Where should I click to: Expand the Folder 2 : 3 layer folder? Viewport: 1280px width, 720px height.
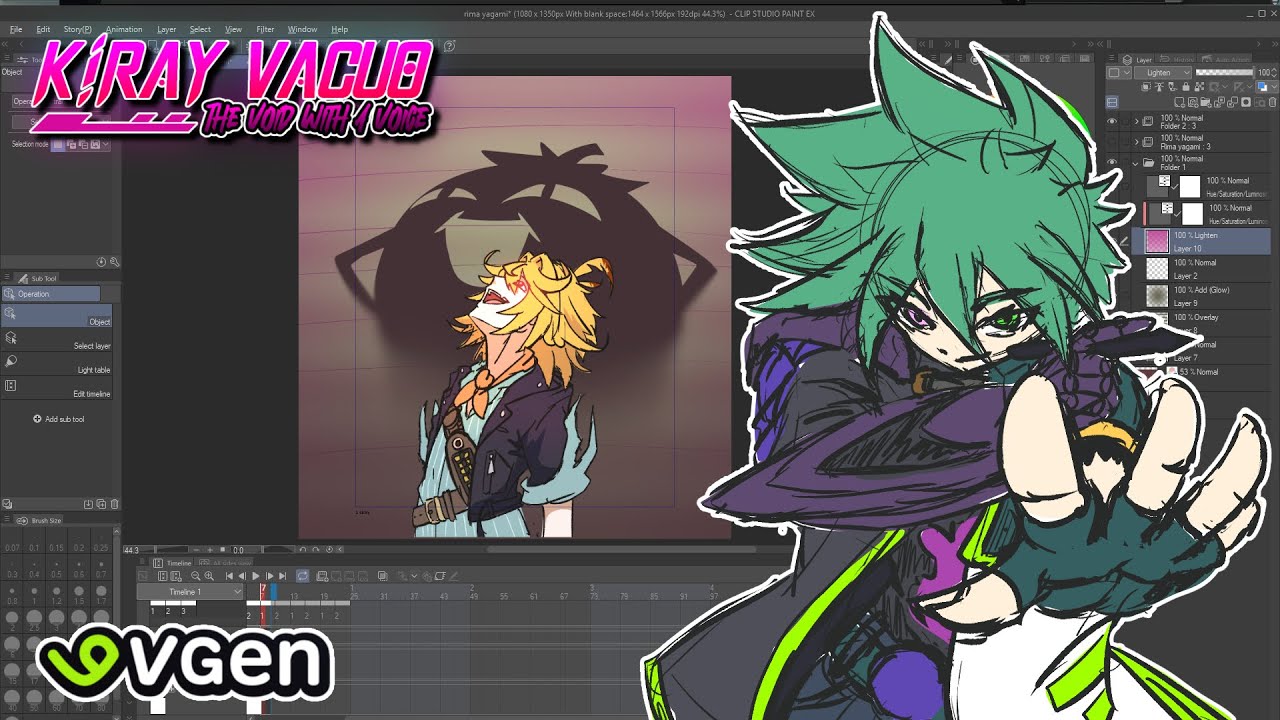click(x=1136, y=122)
